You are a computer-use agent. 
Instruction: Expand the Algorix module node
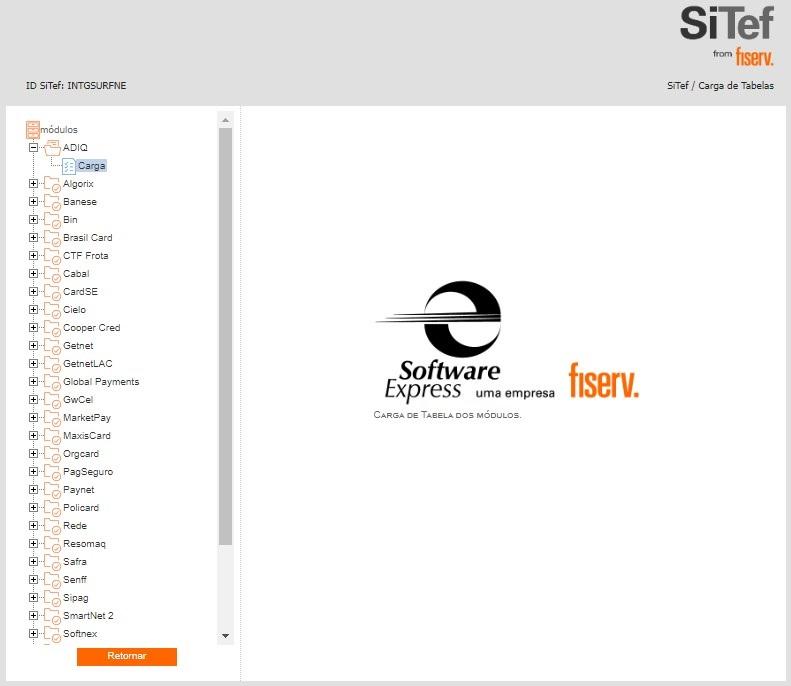click(x=33, y=184)
